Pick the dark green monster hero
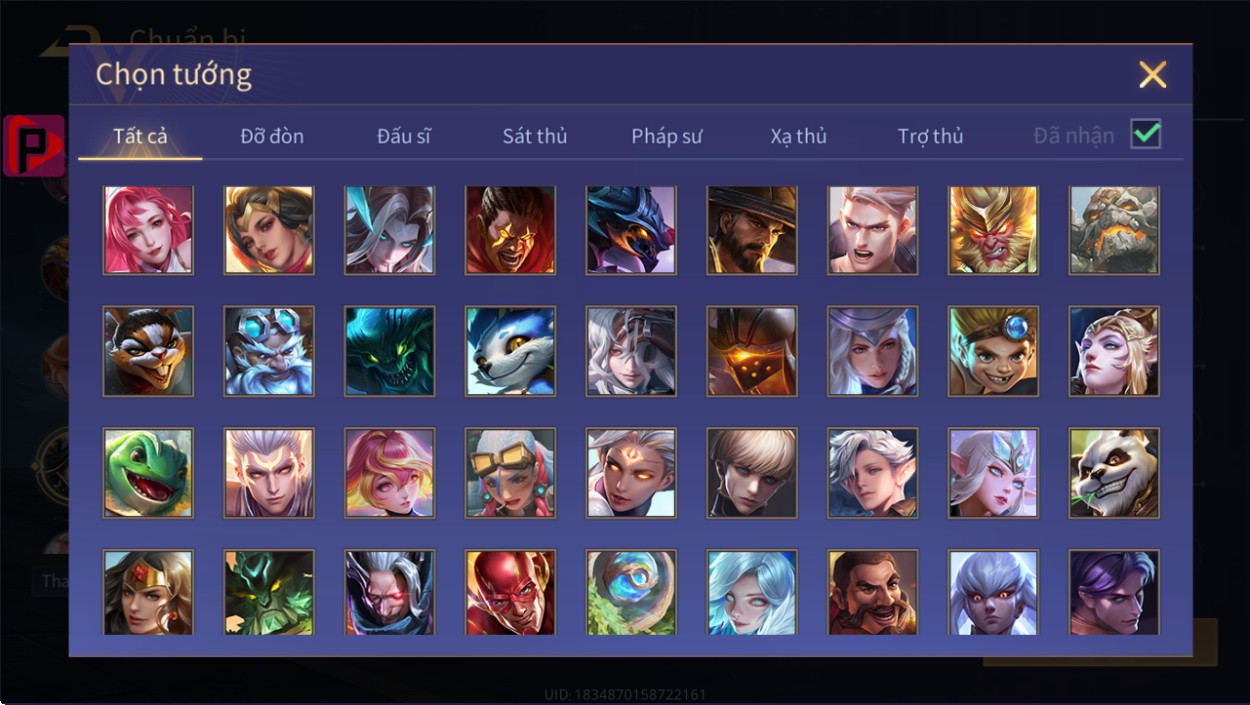 click(x=389, y=351)
